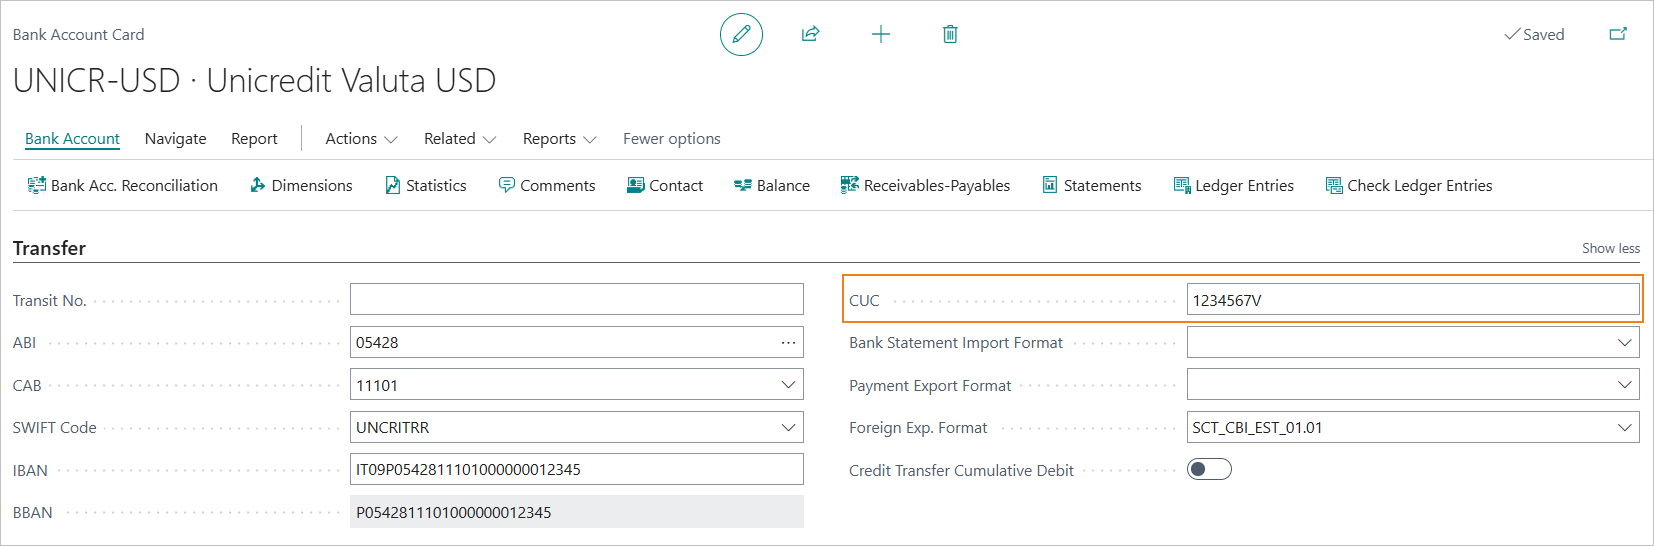This screenshot has width=1654, height=546.
Task: Click the Comments speech bubble icon
Action: coord(507,185)
